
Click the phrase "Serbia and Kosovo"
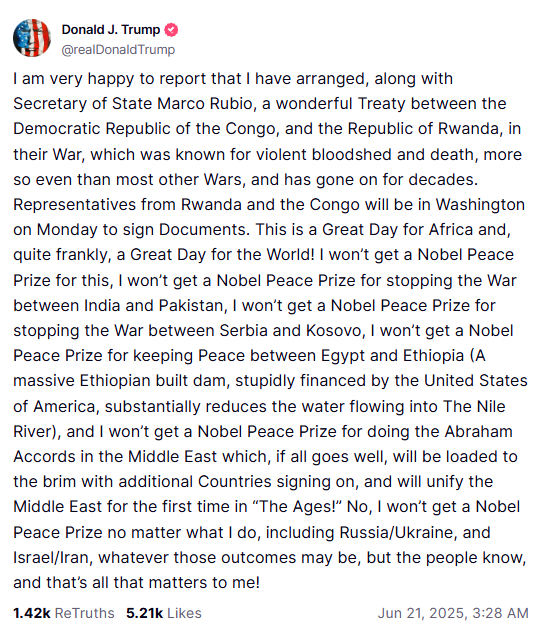(290, 331)
